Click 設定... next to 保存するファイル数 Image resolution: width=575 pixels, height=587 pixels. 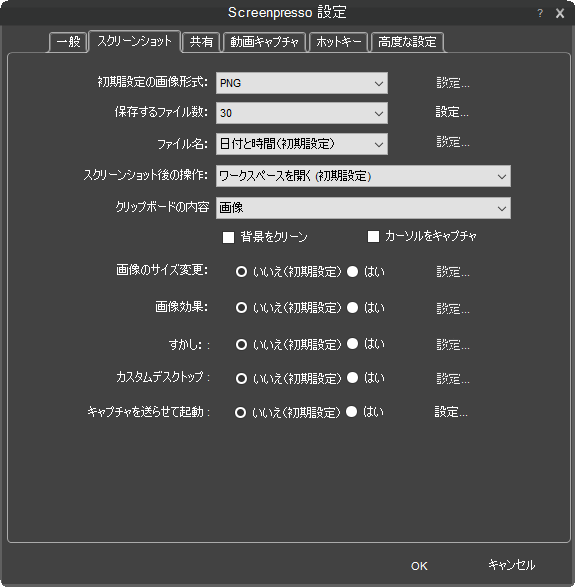(452, 112)
